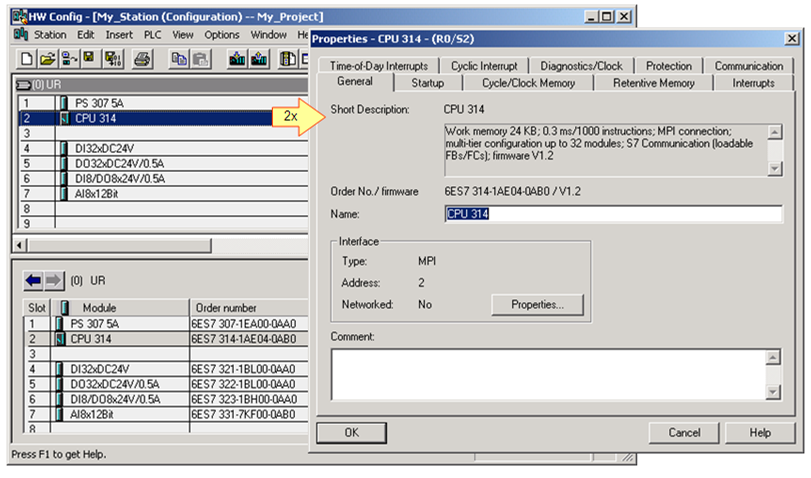The image size is (811, 478).
Task: Click the interface Properties... button
Action: tap(537, 305)
